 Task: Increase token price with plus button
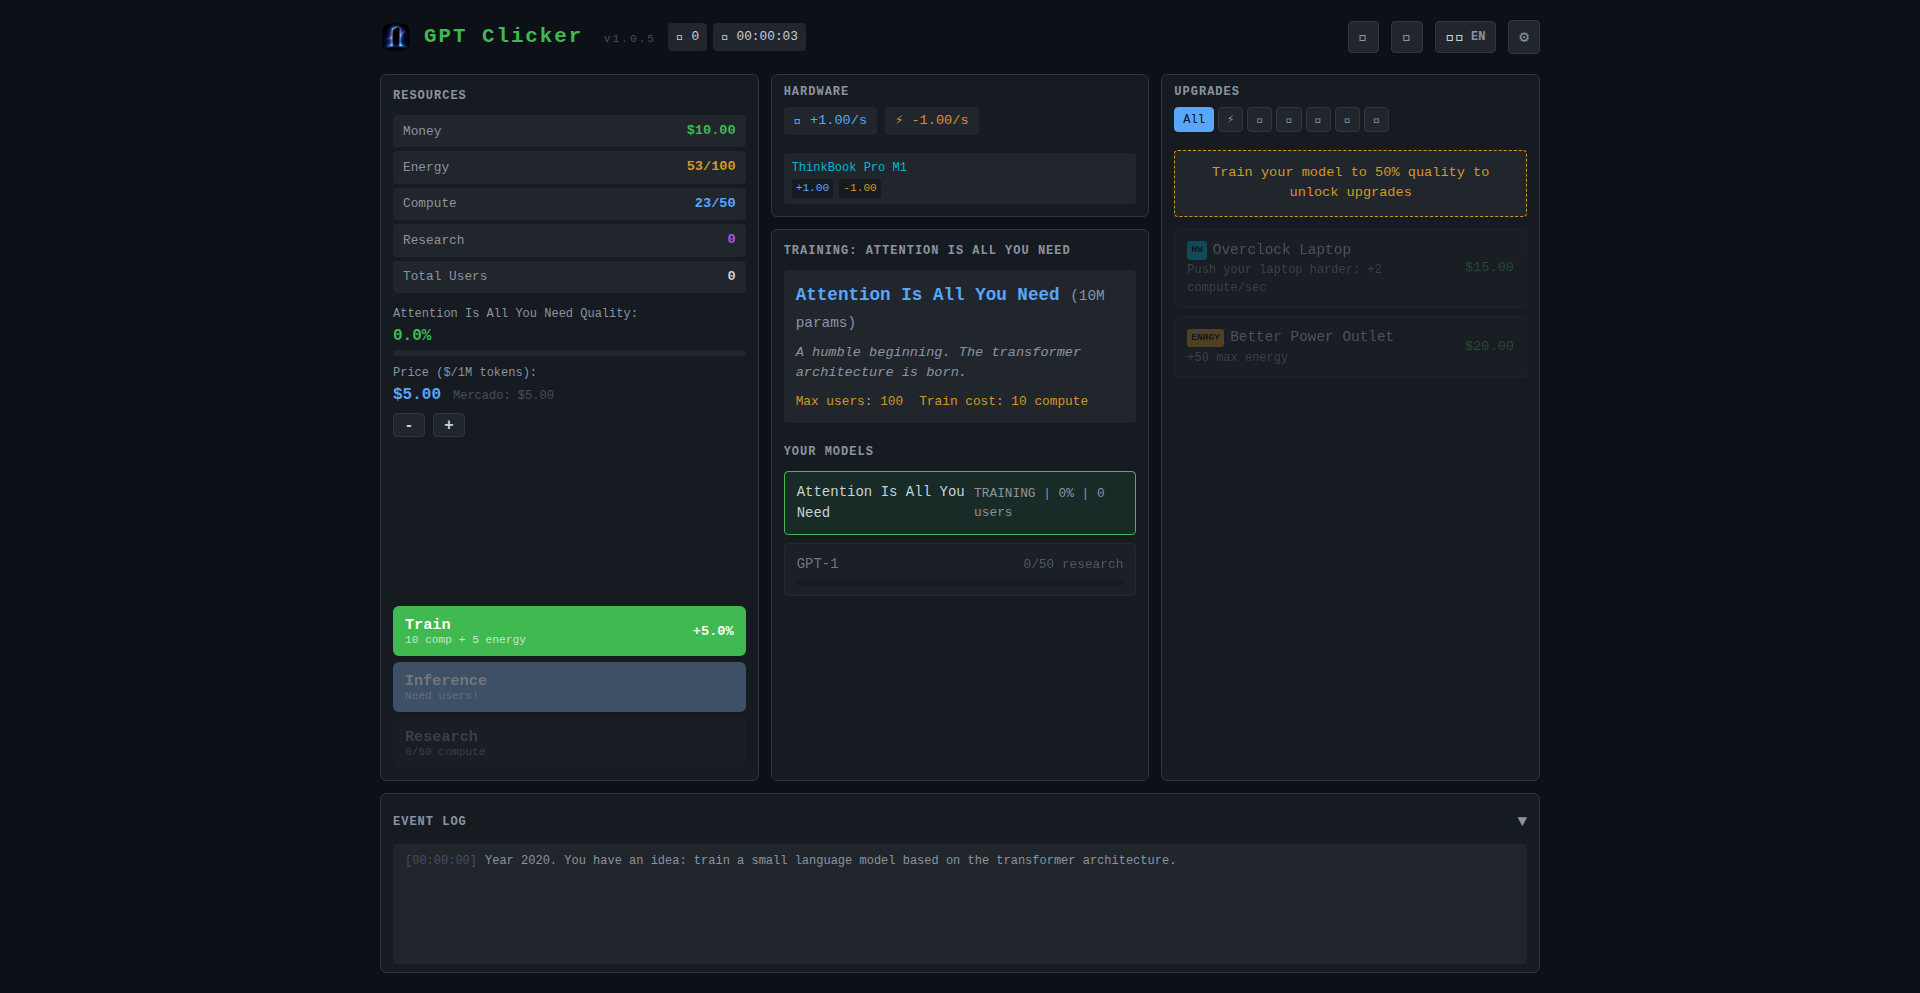(448, 425)
